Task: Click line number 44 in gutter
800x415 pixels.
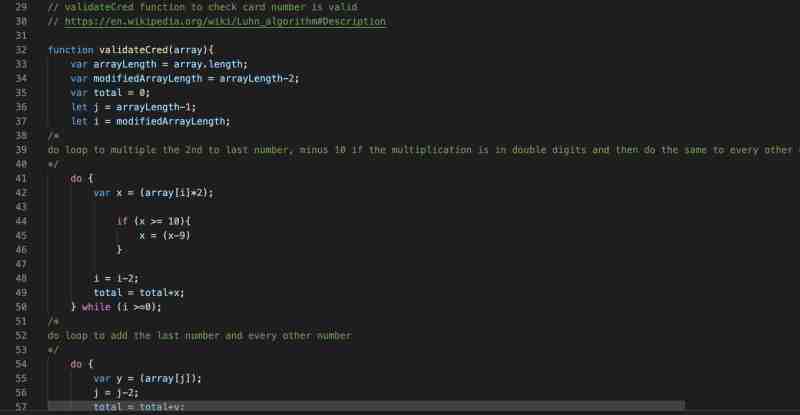Action: 21,222
